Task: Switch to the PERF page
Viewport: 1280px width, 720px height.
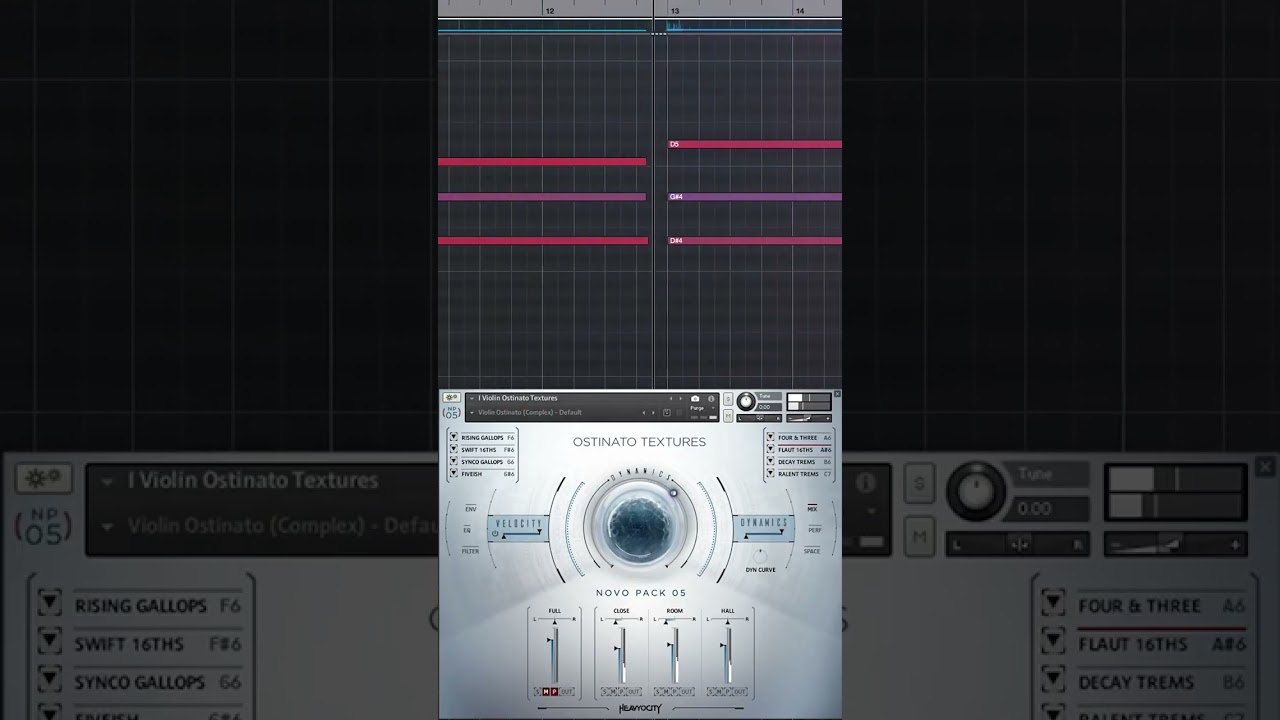Action: coord(815,530)
